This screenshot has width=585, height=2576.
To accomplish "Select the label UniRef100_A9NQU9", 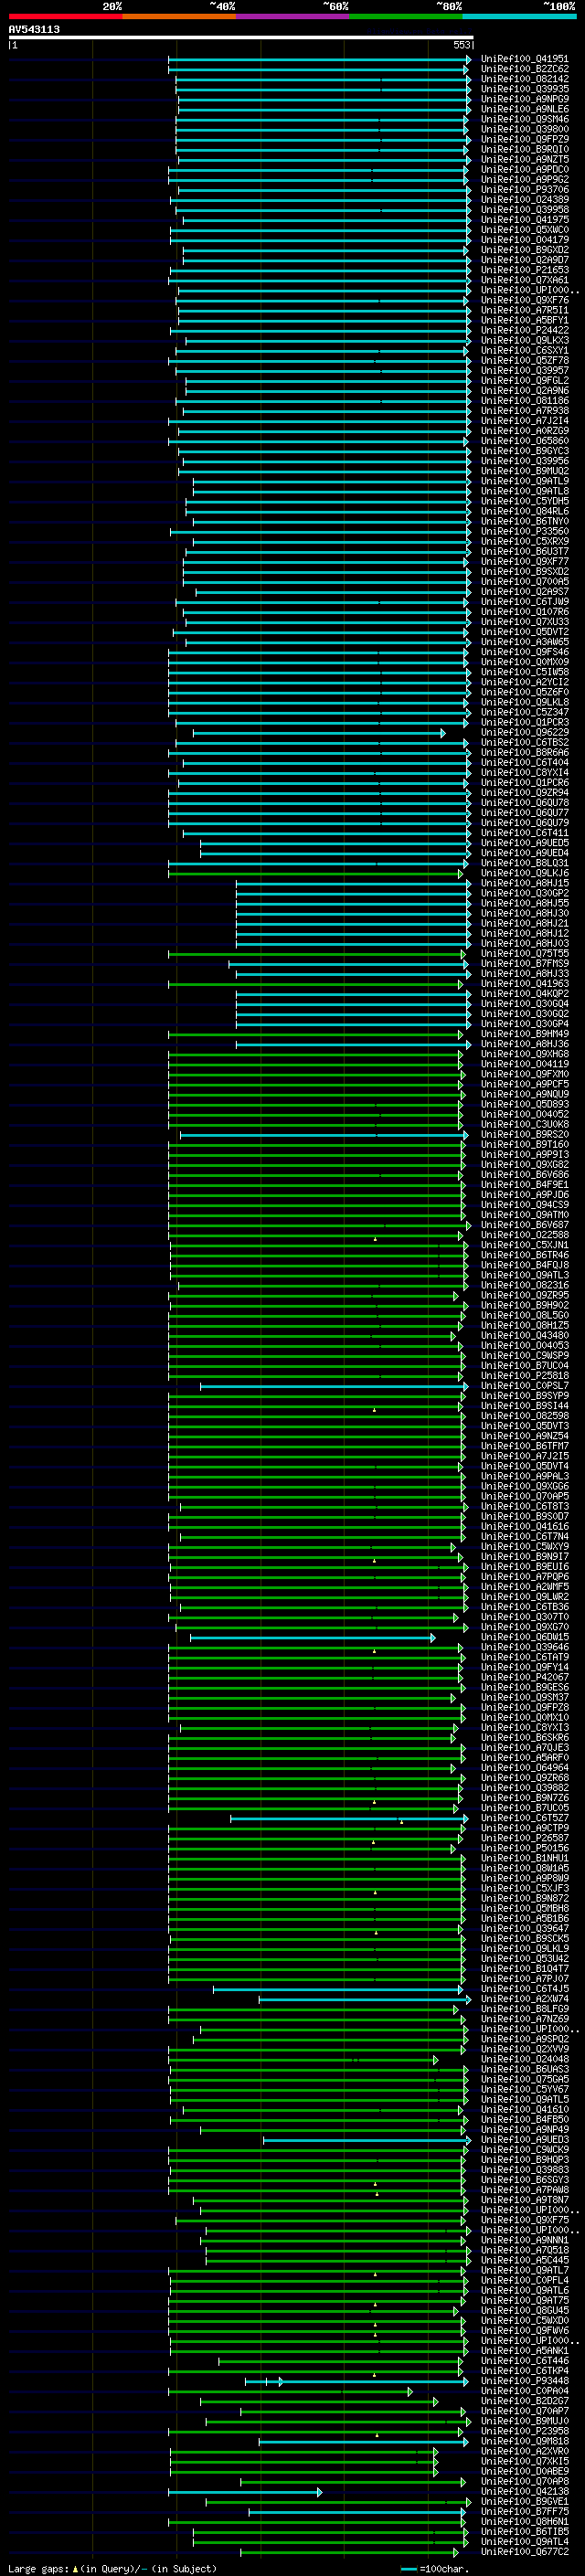I will coord(525,1094).
